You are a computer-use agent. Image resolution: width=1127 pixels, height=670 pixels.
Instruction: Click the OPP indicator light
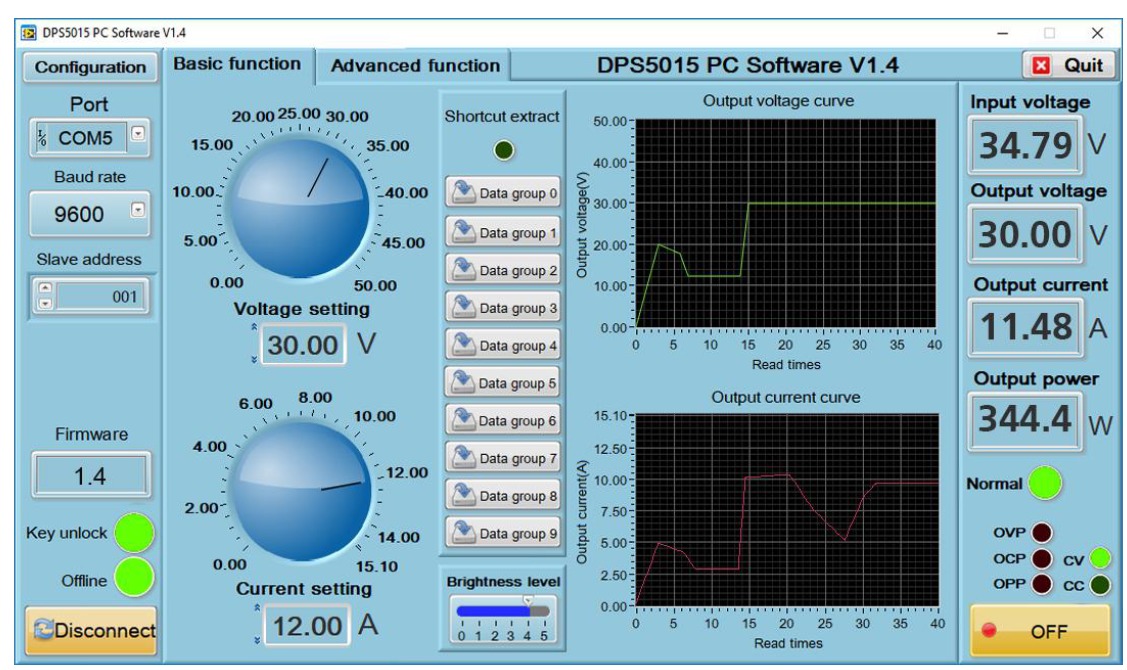pyautogui.click(x=1042, y=584)
